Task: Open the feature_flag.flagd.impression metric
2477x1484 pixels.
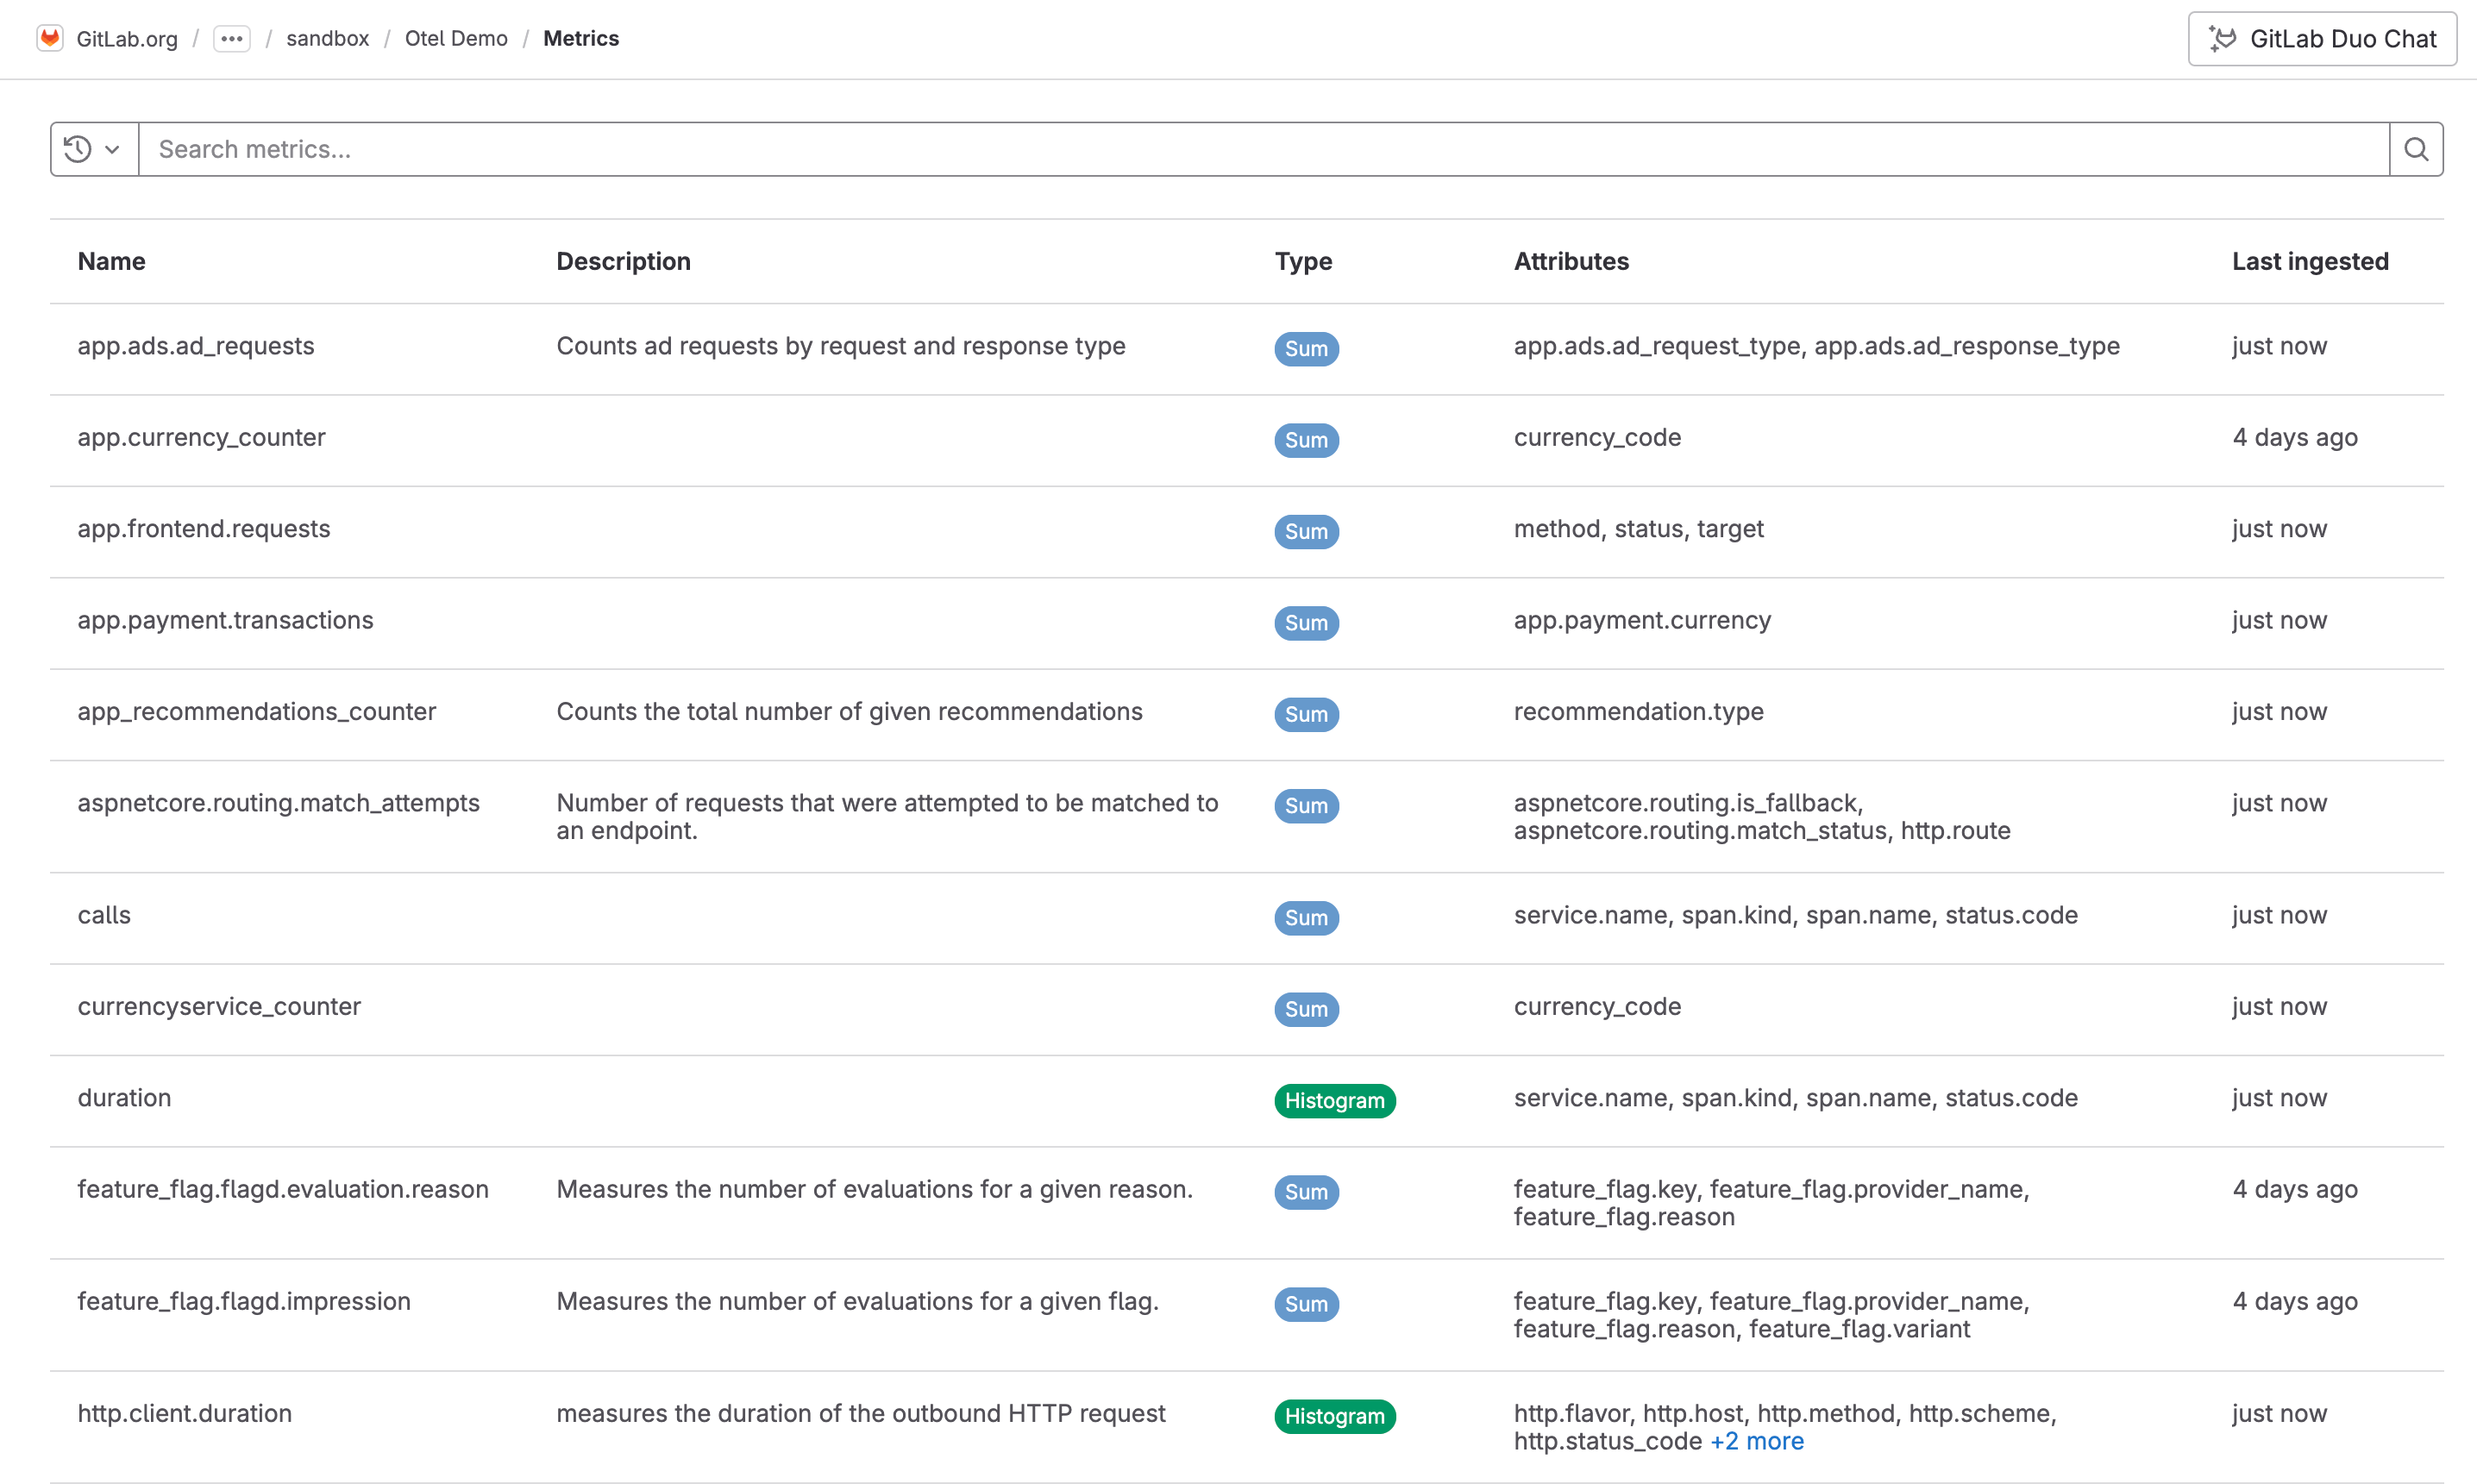Action: pos(243,1301)
